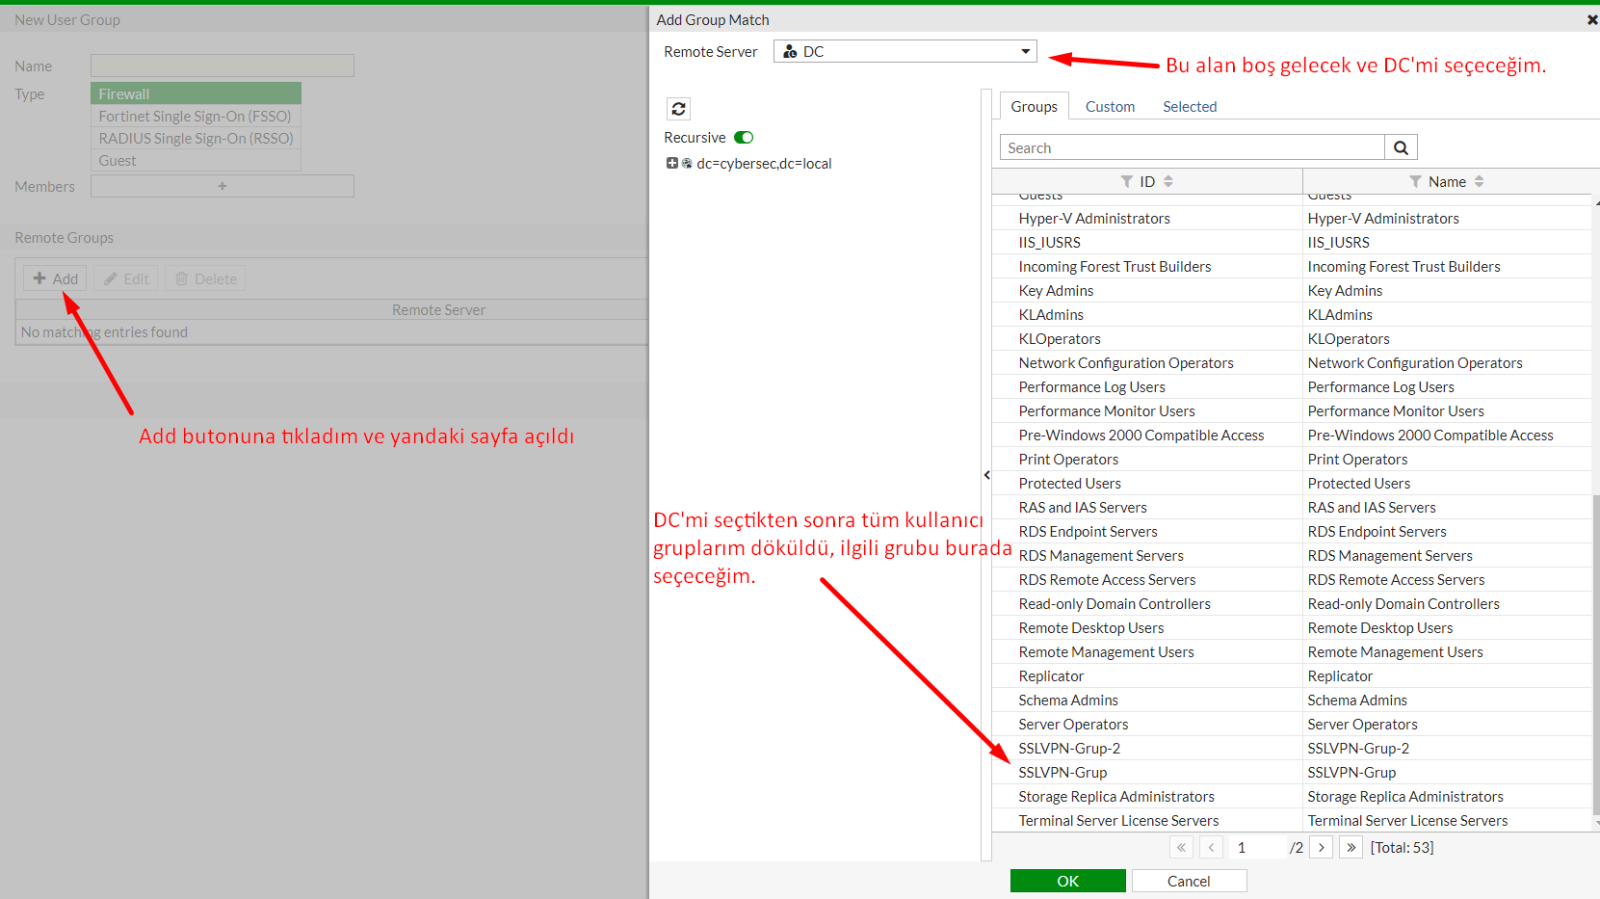Sort by the Name column arrows
The width and height of the screenshot is (1600, 899).
tap(1479, 182)
